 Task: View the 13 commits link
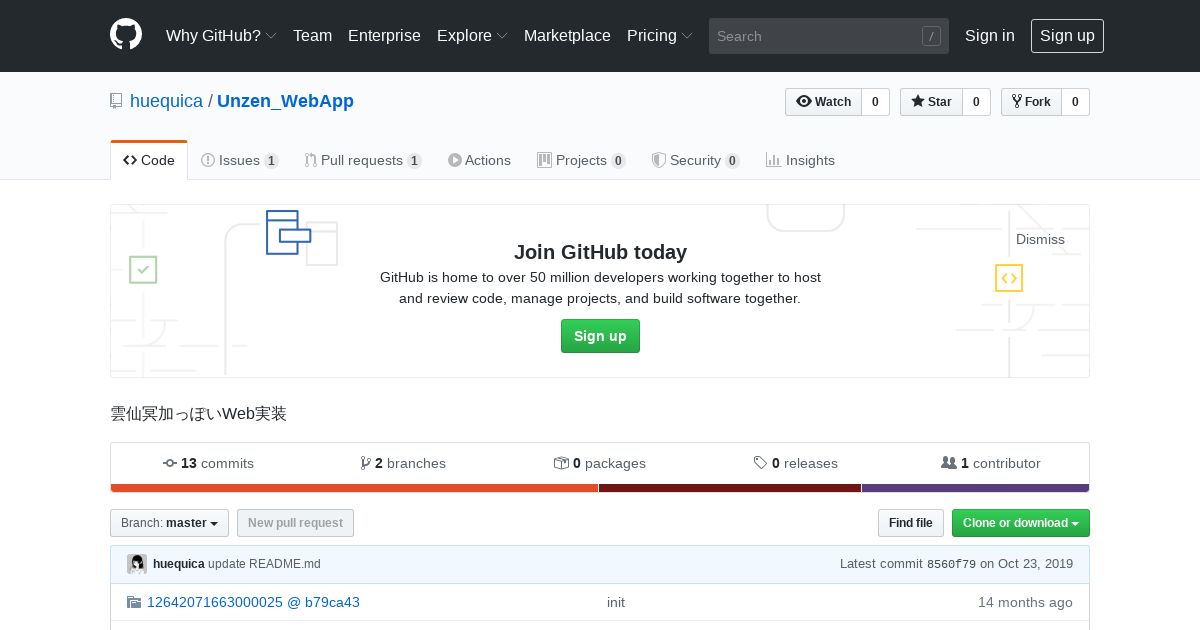click(x=208, y=463)
